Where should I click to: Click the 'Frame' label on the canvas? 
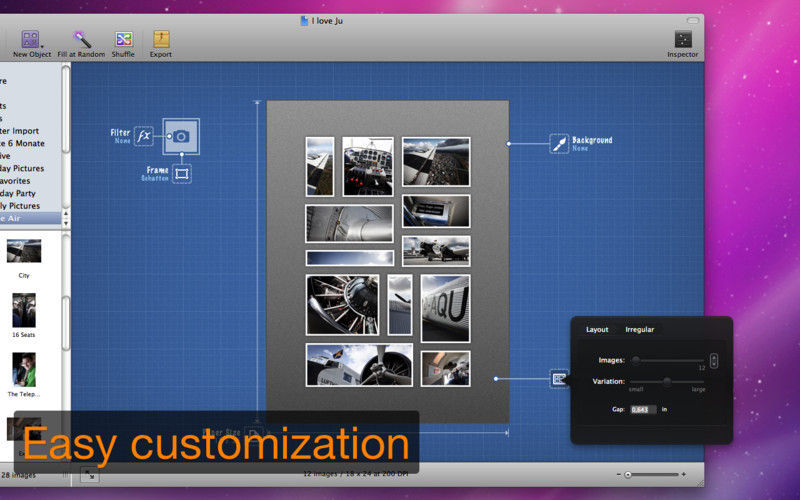point(157,170)
